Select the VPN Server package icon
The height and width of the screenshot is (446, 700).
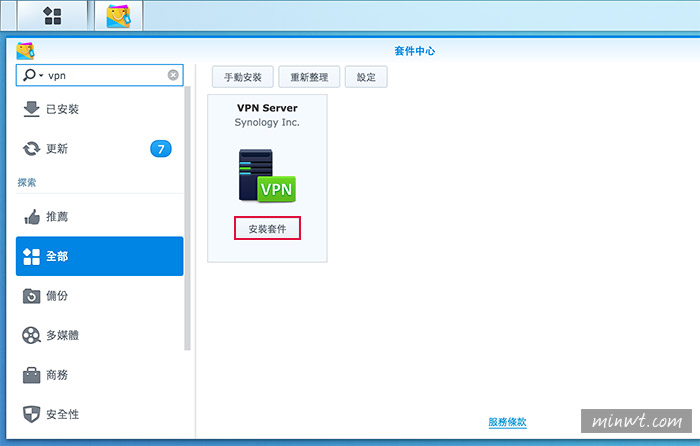click(x=267, y=175)
